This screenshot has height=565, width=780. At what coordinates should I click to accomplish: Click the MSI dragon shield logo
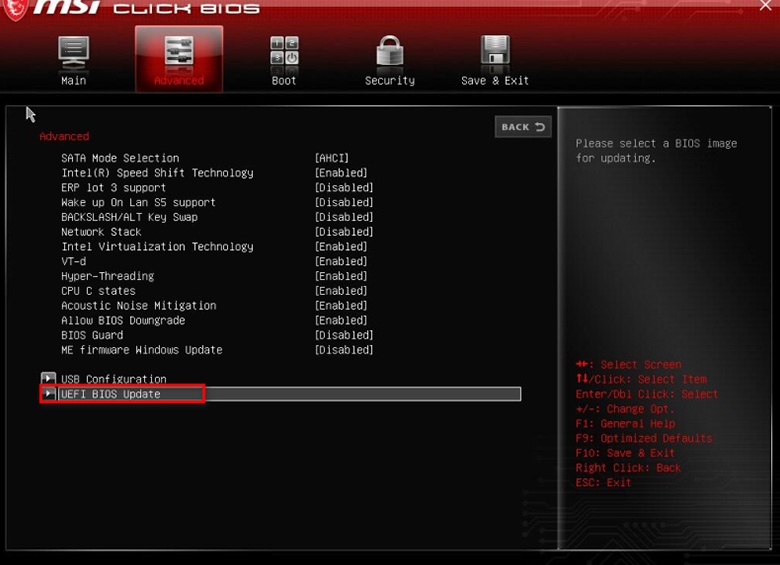(15, 9)
